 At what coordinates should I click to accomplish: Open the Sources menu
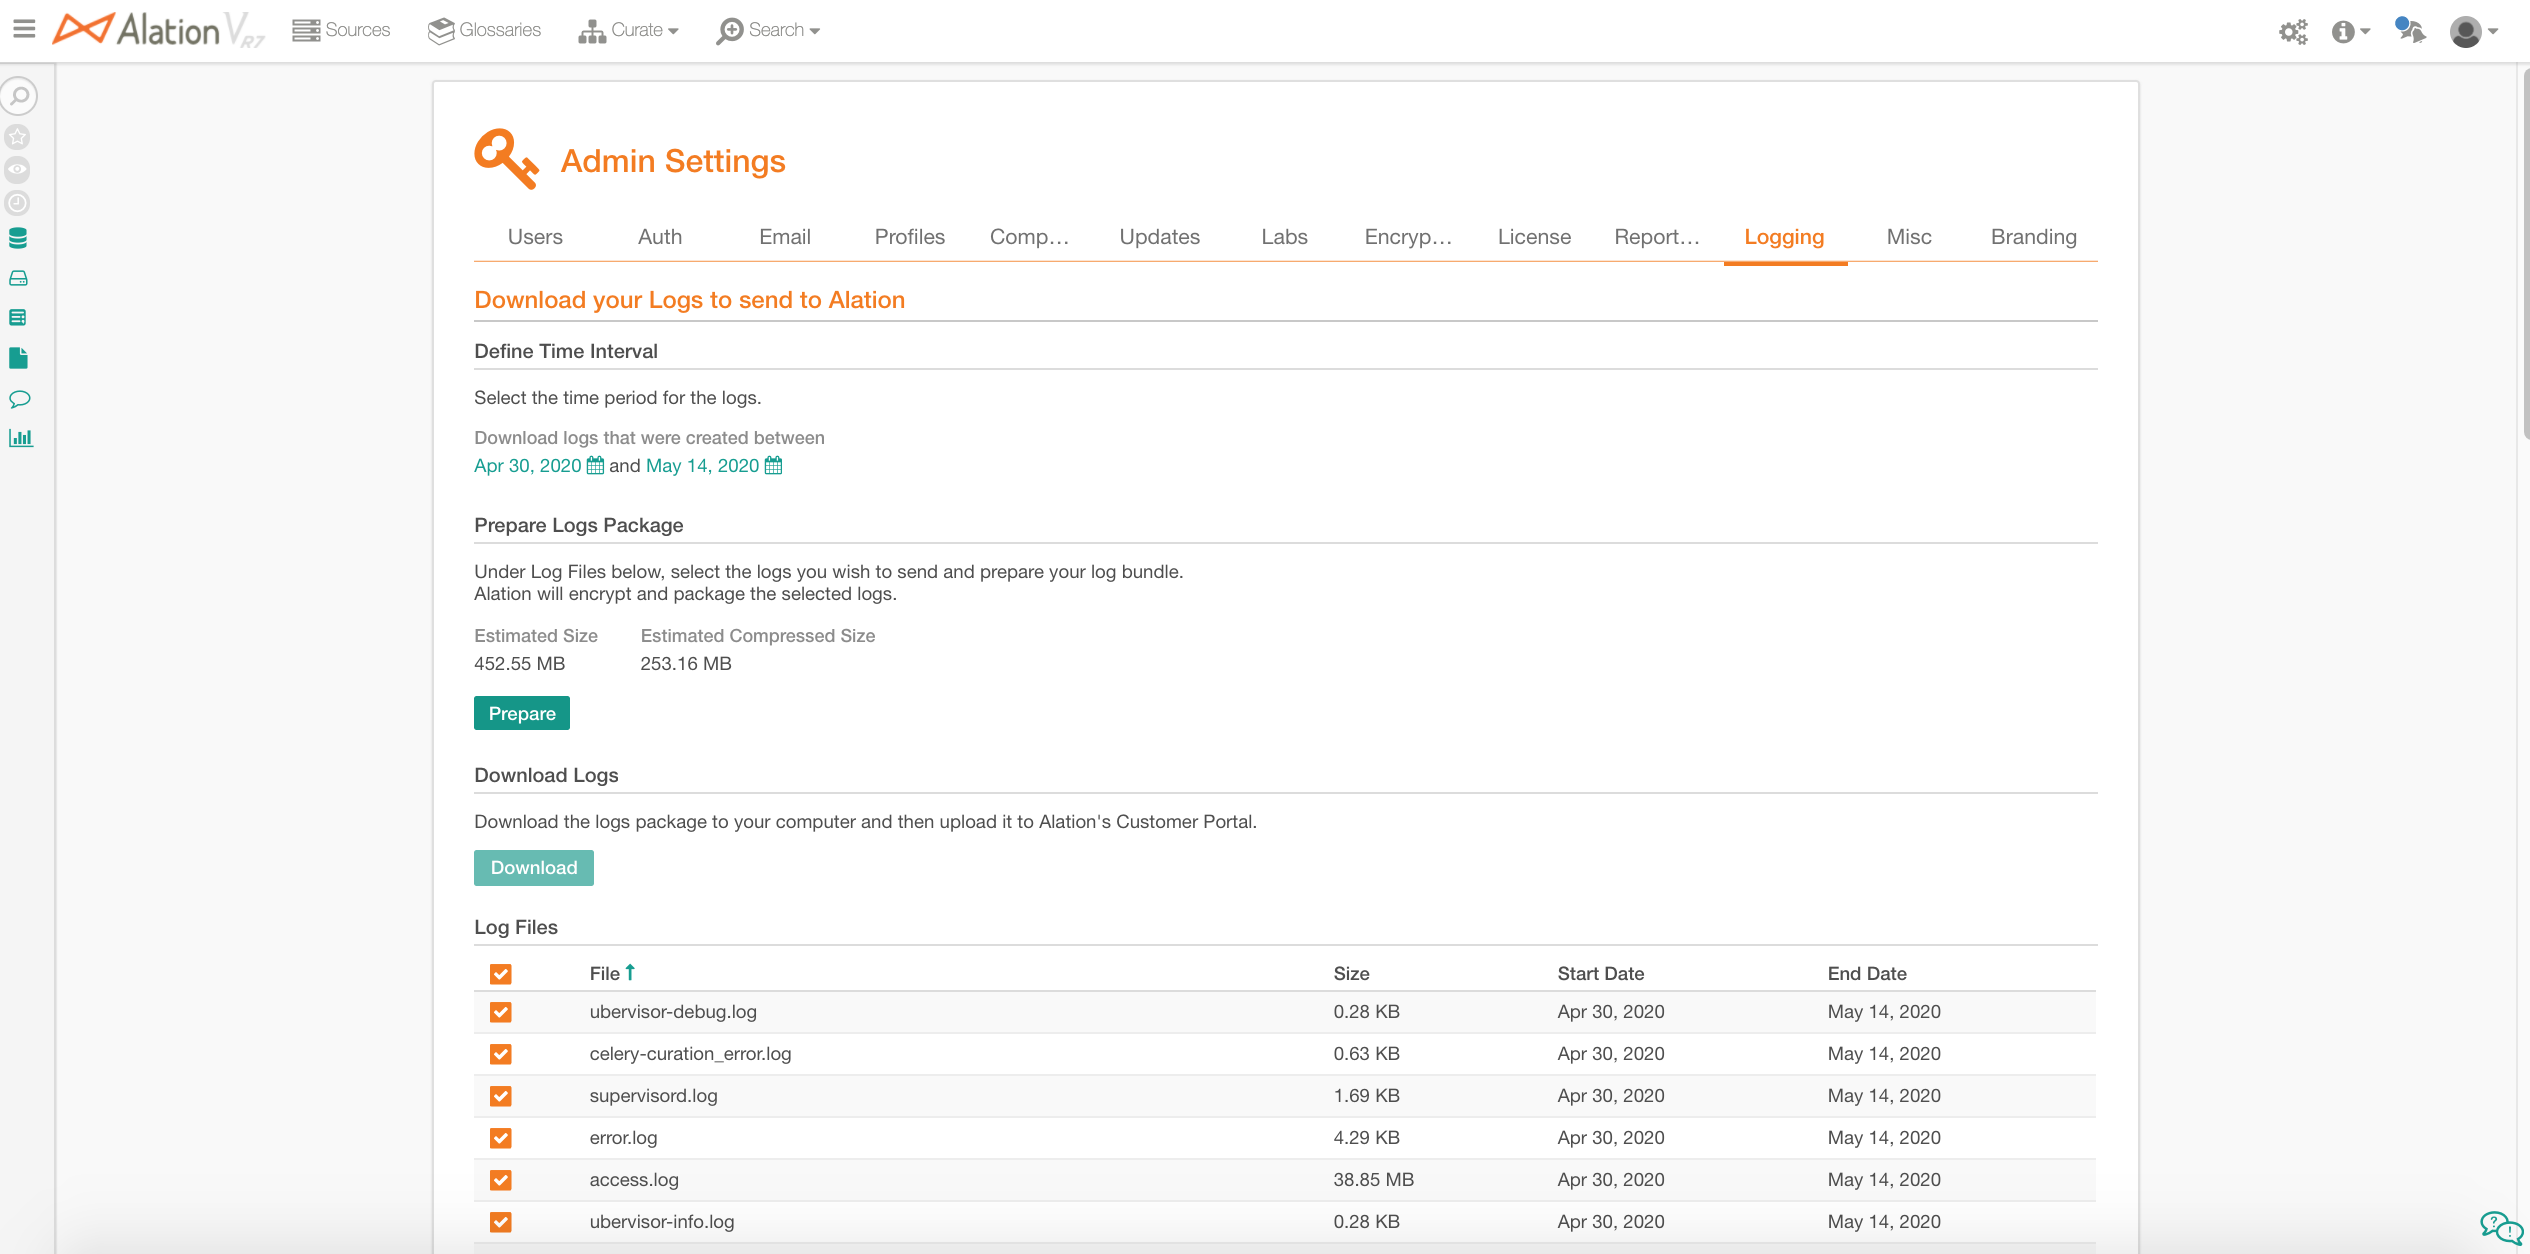tap(341, 30)
